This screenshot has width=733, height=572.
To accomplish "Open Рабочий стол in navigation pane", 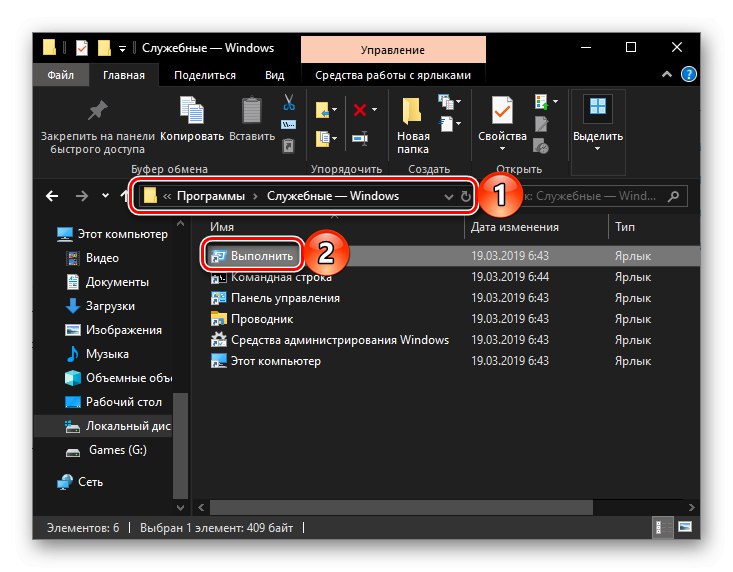I will coord(114,402).
